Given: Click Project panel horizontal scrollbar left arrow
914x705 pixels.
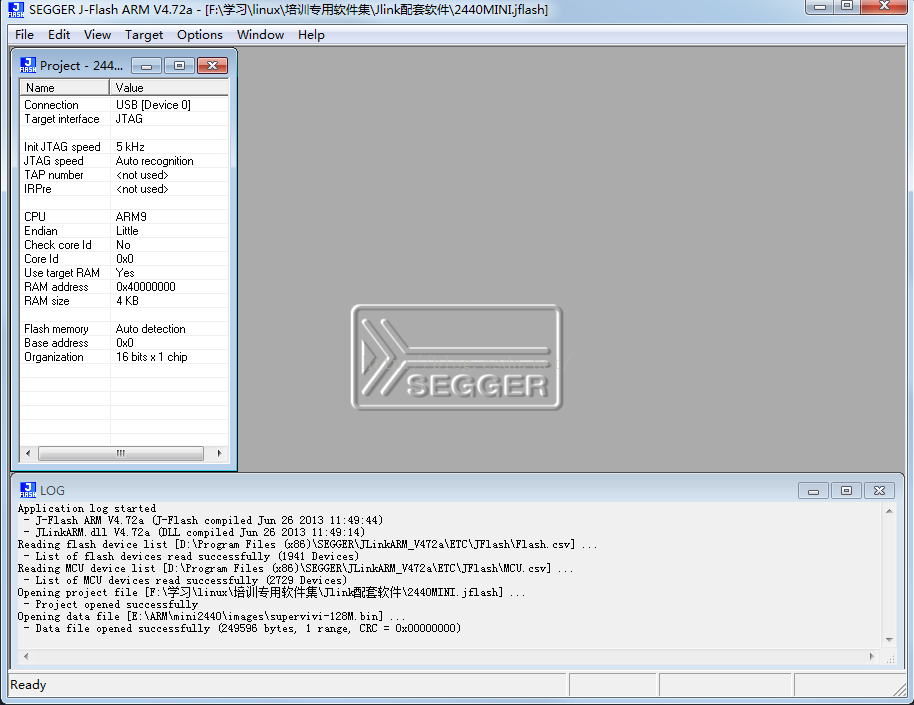Looking at the screenshot, I should (x=28, y=453).
